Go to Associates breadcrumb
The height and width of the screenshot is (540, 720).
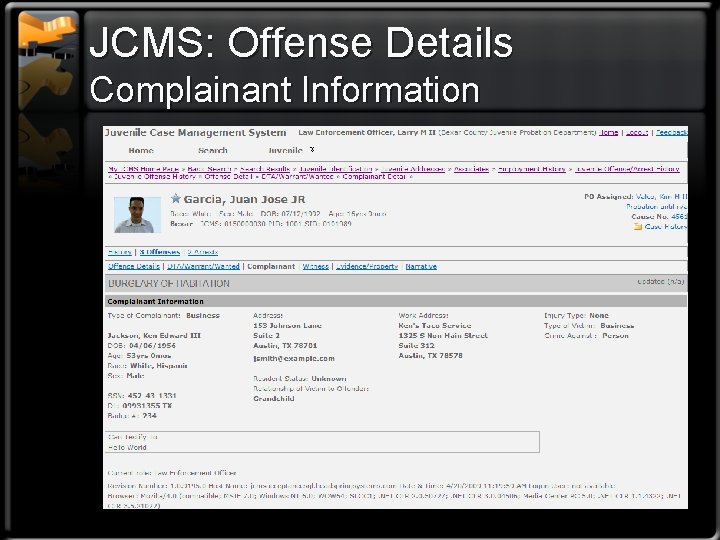coord(471,169)
